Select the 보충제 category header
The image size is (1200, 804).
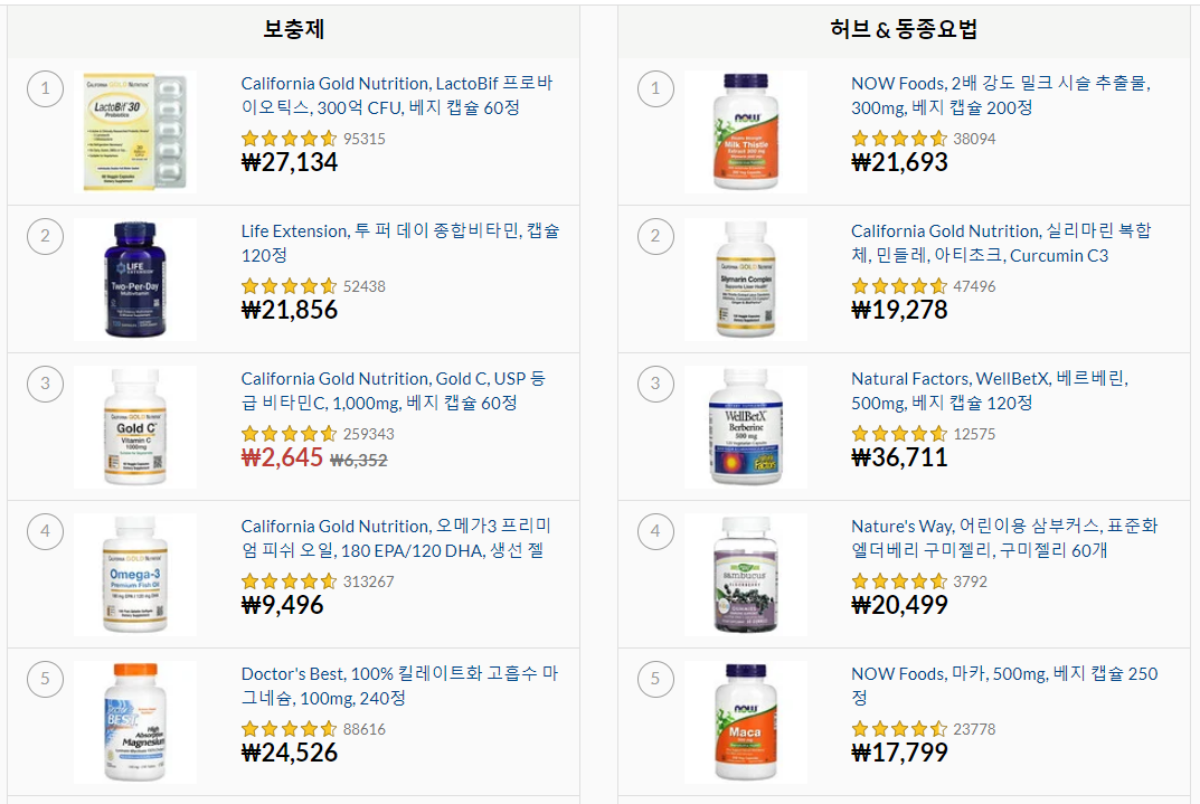(x=293, y=30)
